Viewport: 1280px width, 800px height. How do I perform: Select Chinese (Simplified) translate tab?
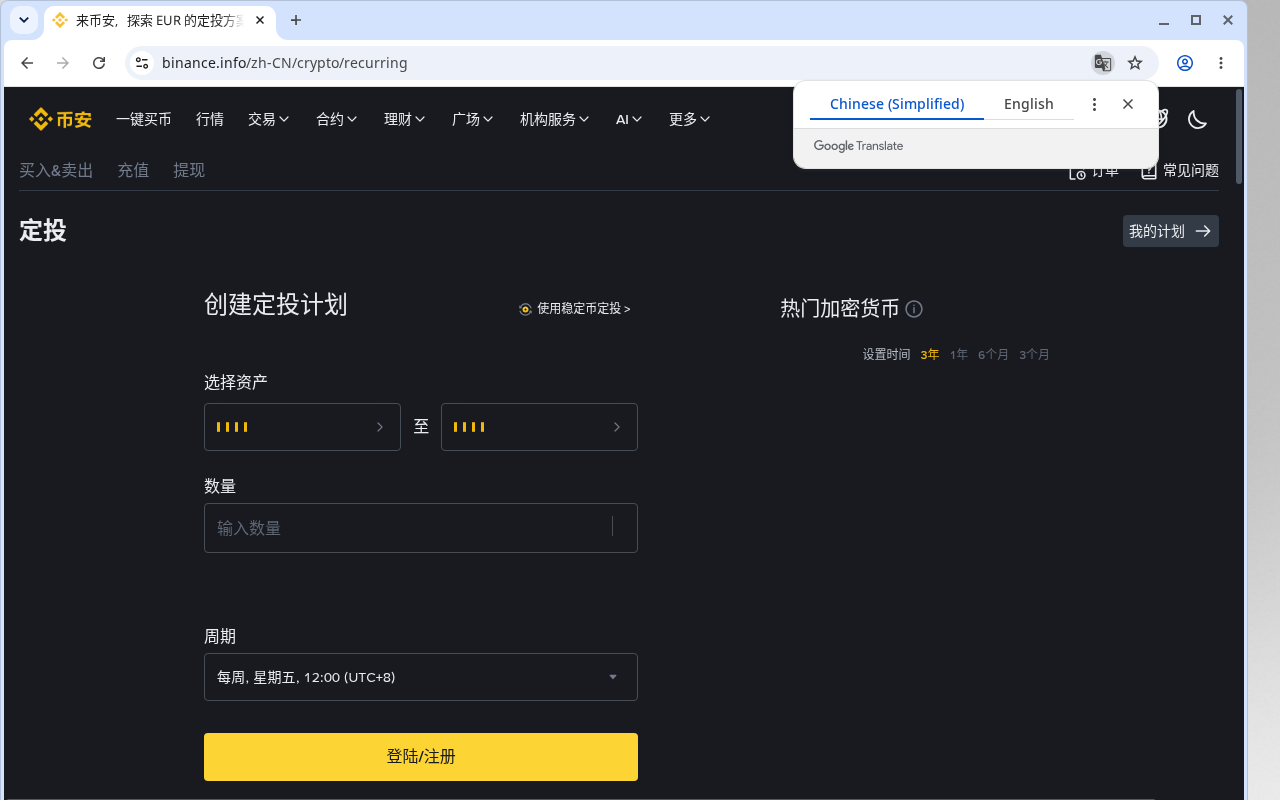(x=897, y=104)
